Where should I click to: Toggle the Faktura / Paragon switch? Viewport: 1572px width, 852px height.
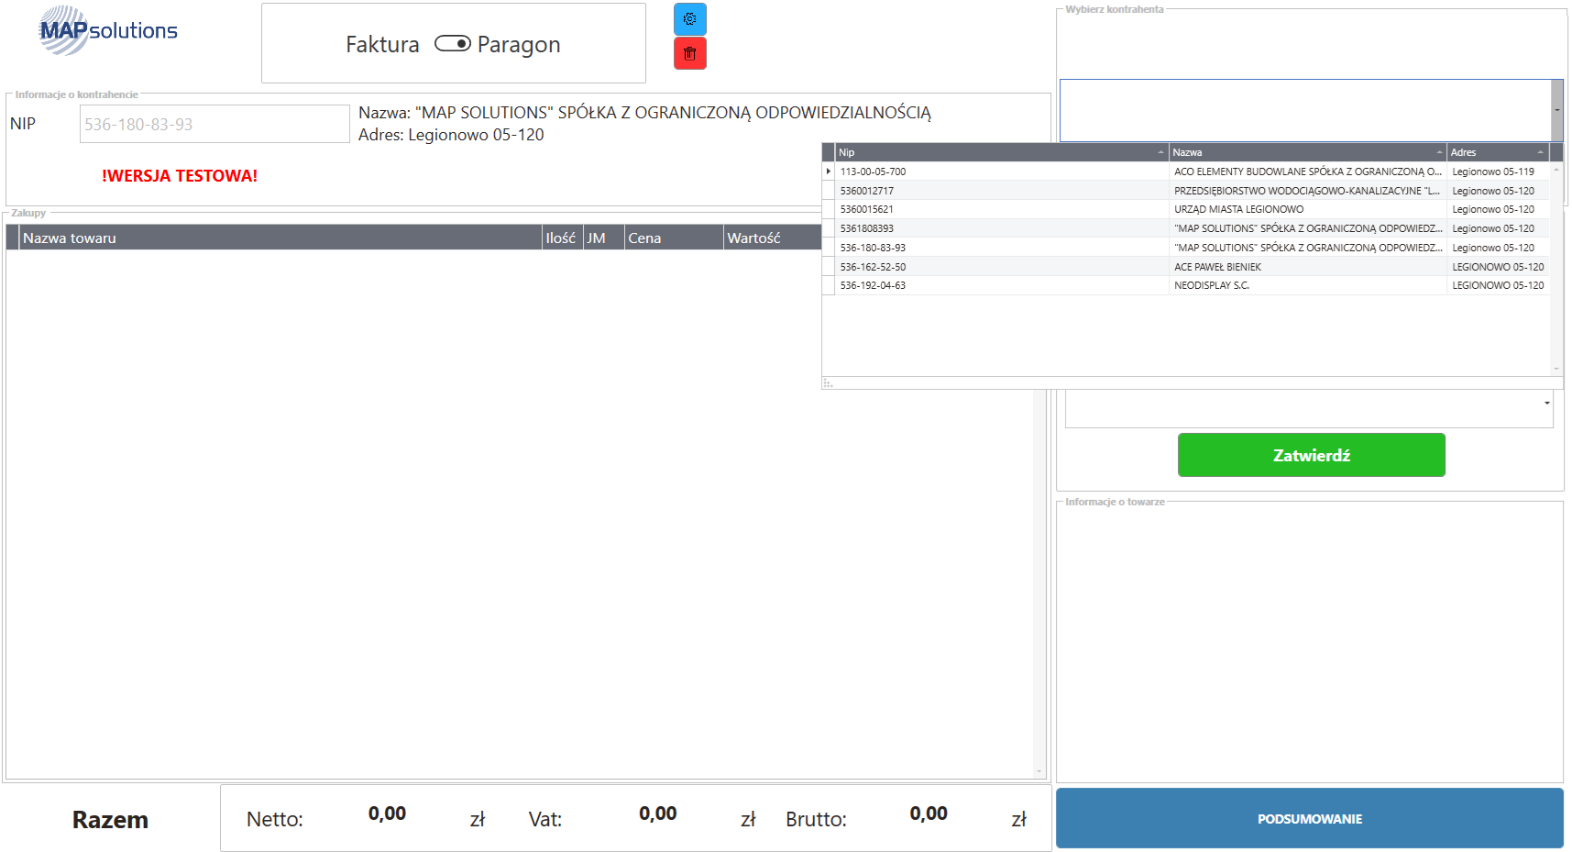click(x=452, y=44)
